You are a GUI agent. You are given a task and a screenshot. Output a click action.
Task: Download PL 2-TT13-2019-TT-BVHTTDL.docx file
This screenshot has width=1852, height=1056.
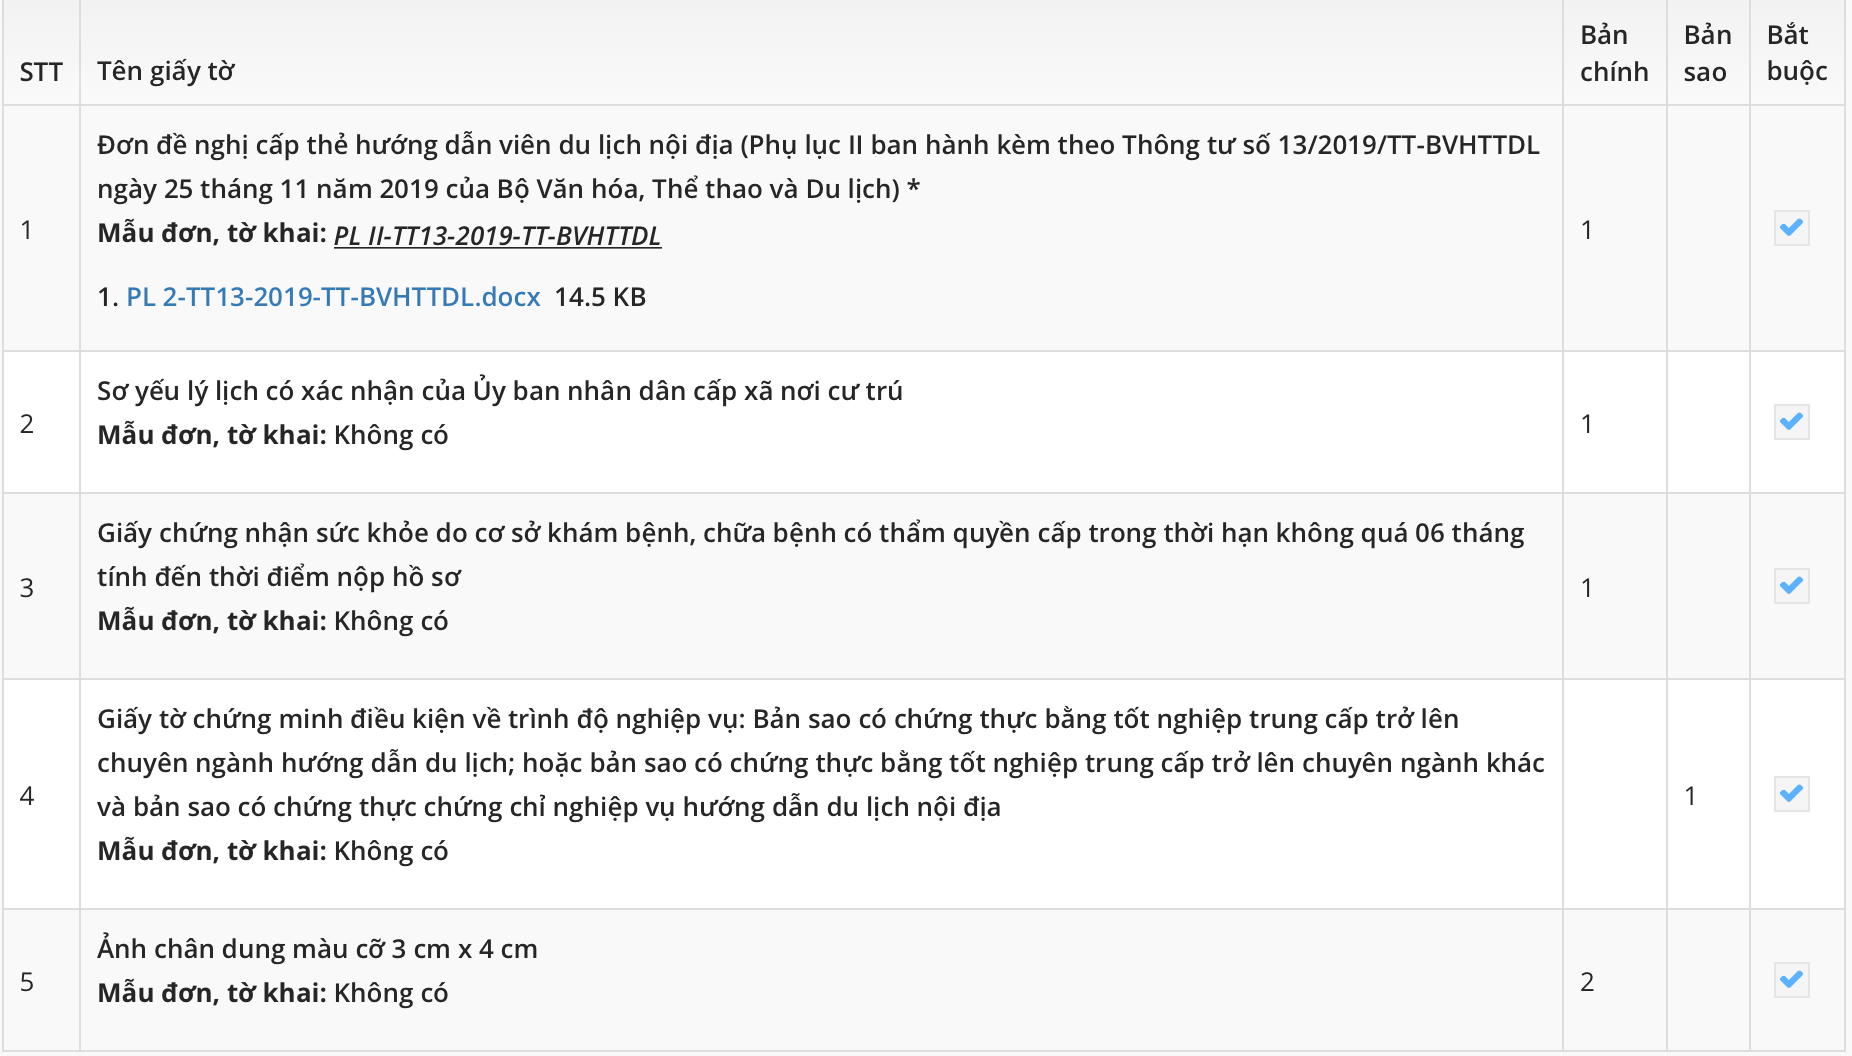click(x=333, y=297)
